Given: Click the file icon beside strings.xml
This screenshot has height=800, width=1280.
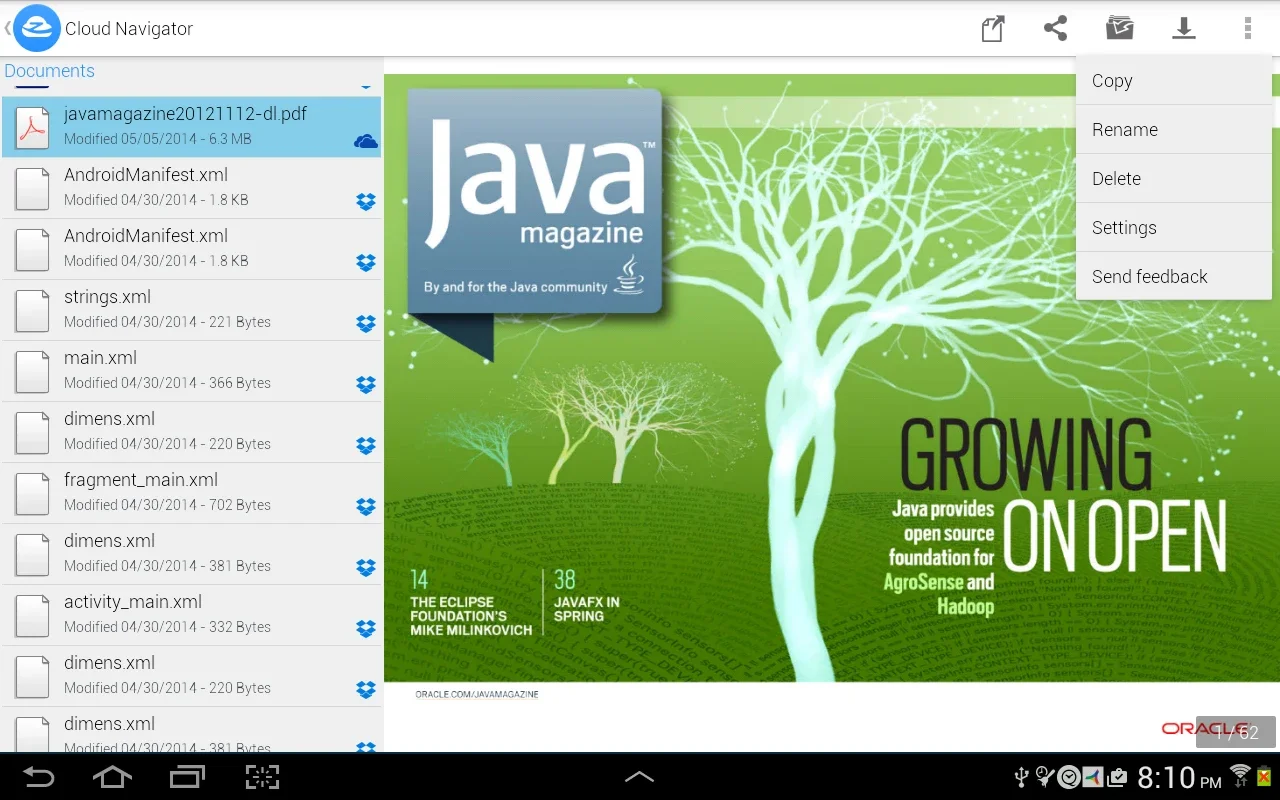Looking at the screenshot, I should 33,310.
